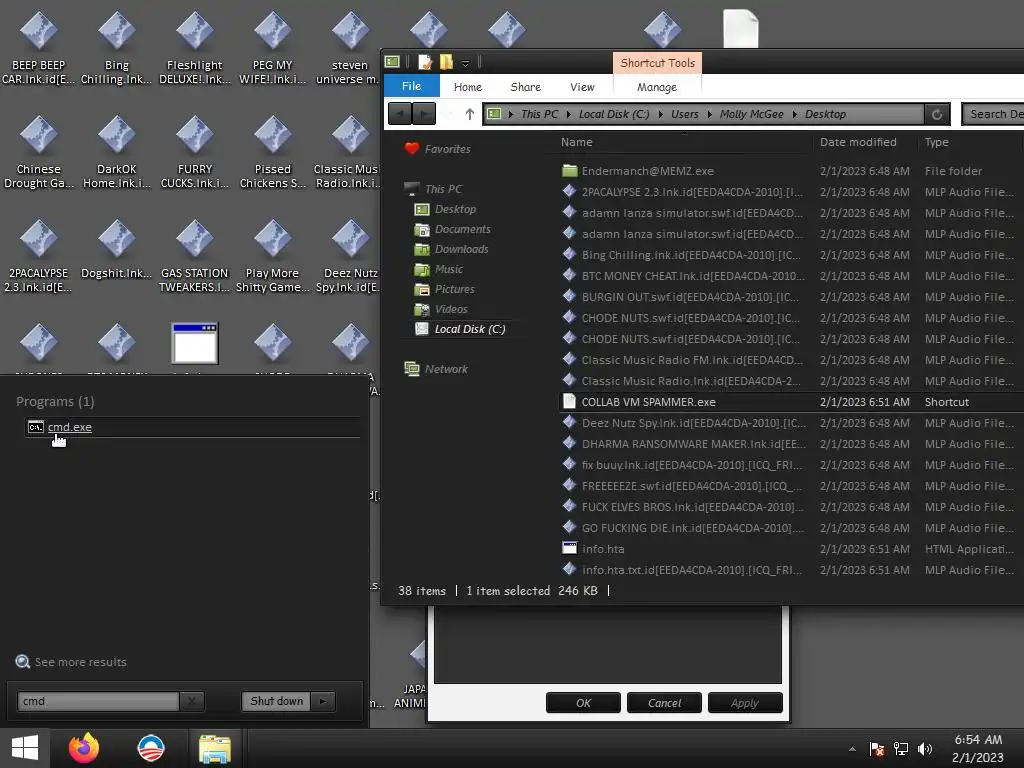Click OK in the dialog

[x=583, y=703]
